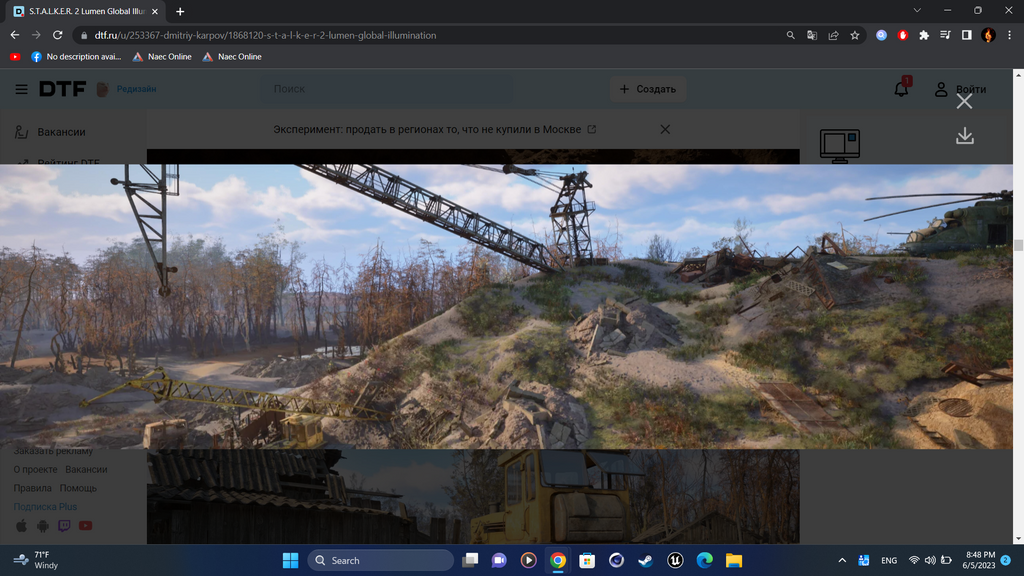Toggle the Chrome side panel
This screenshot has height=576, width=1024.
[967, 35]
